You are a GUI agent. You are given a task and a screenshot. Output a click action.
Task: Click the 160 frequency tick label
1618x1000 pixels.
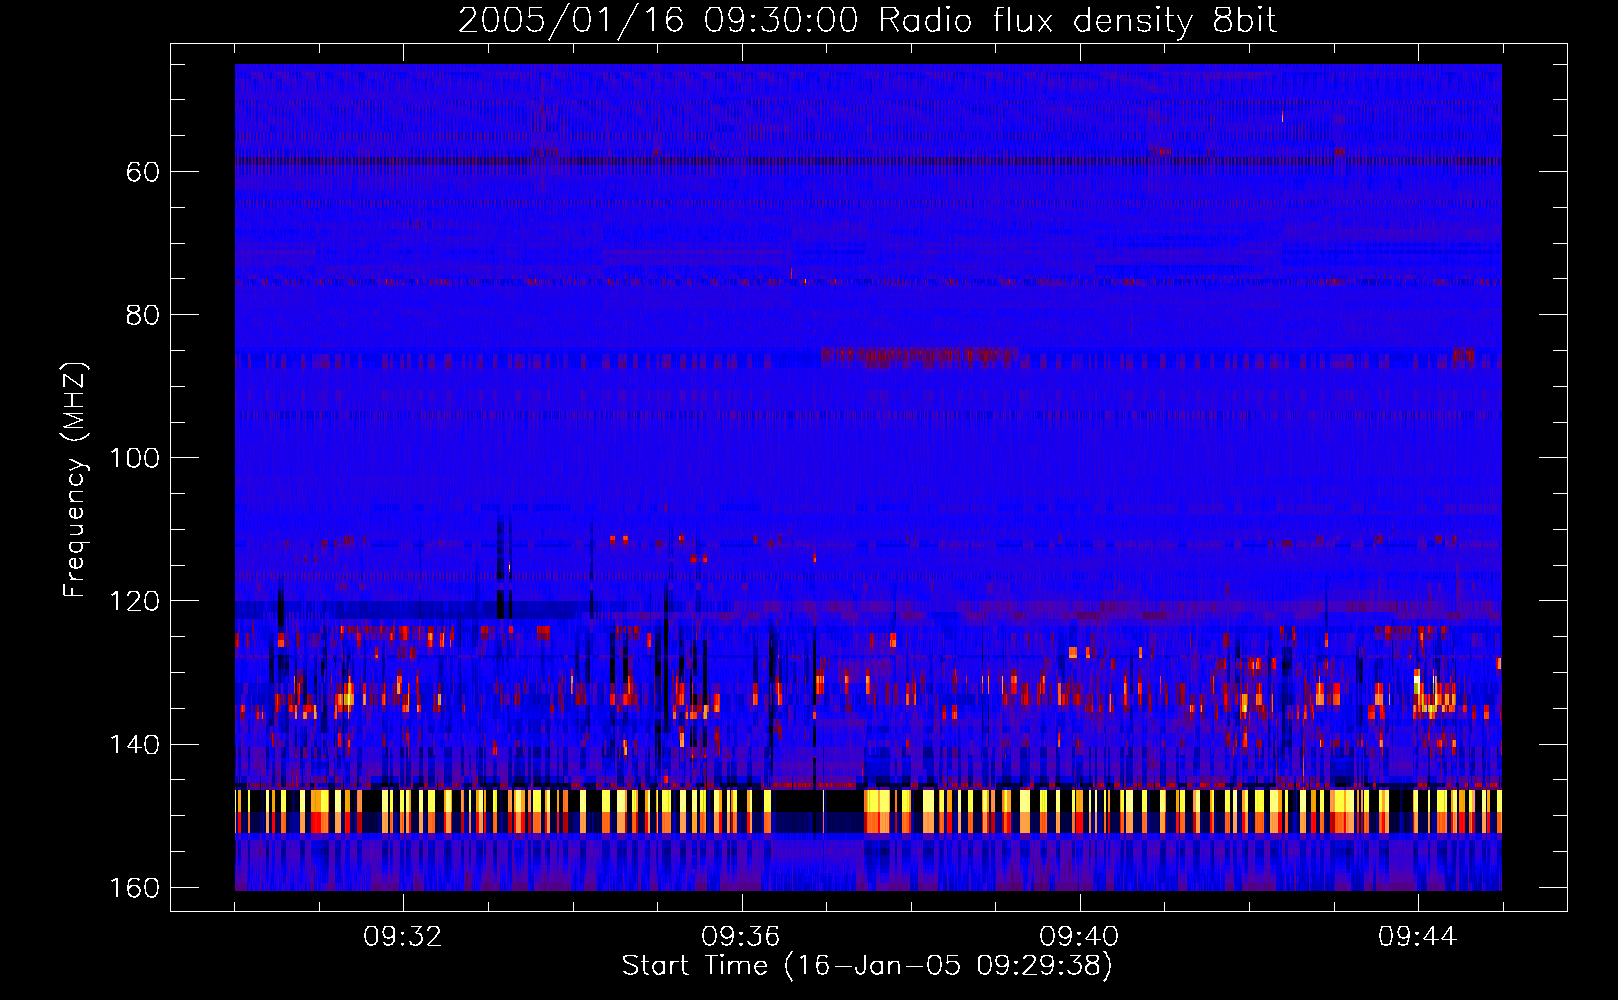point(134,888)
